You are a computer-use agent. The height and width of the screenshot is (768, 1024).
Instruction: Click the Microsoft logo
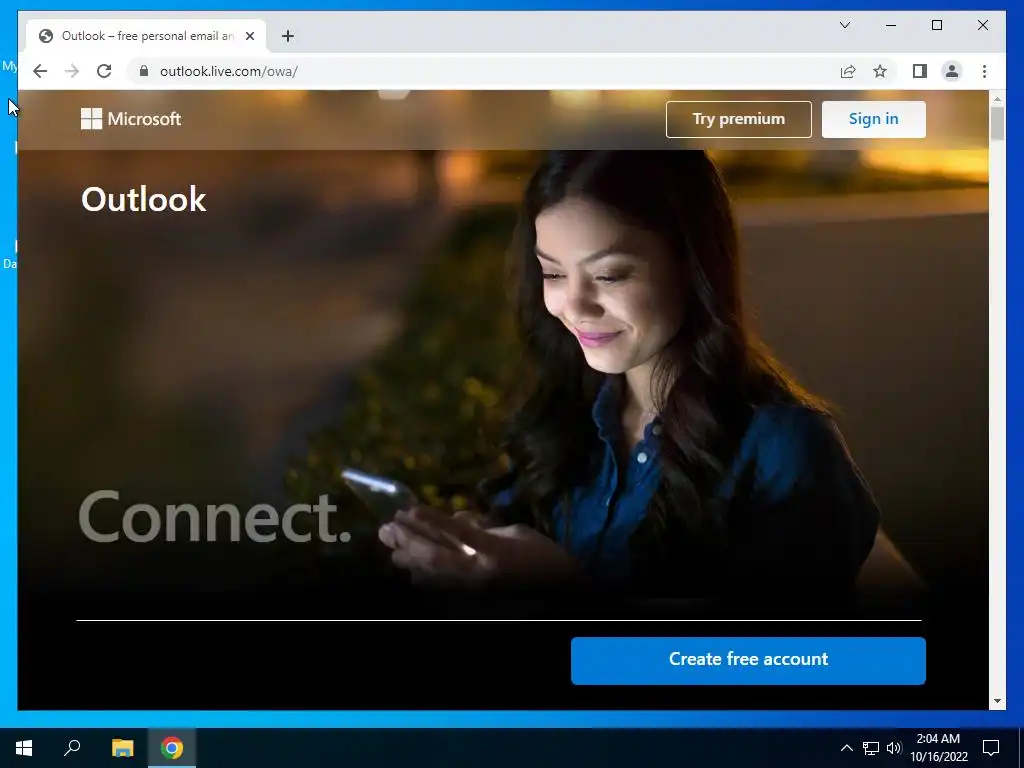pyautogui.click(x=131, y=119)
